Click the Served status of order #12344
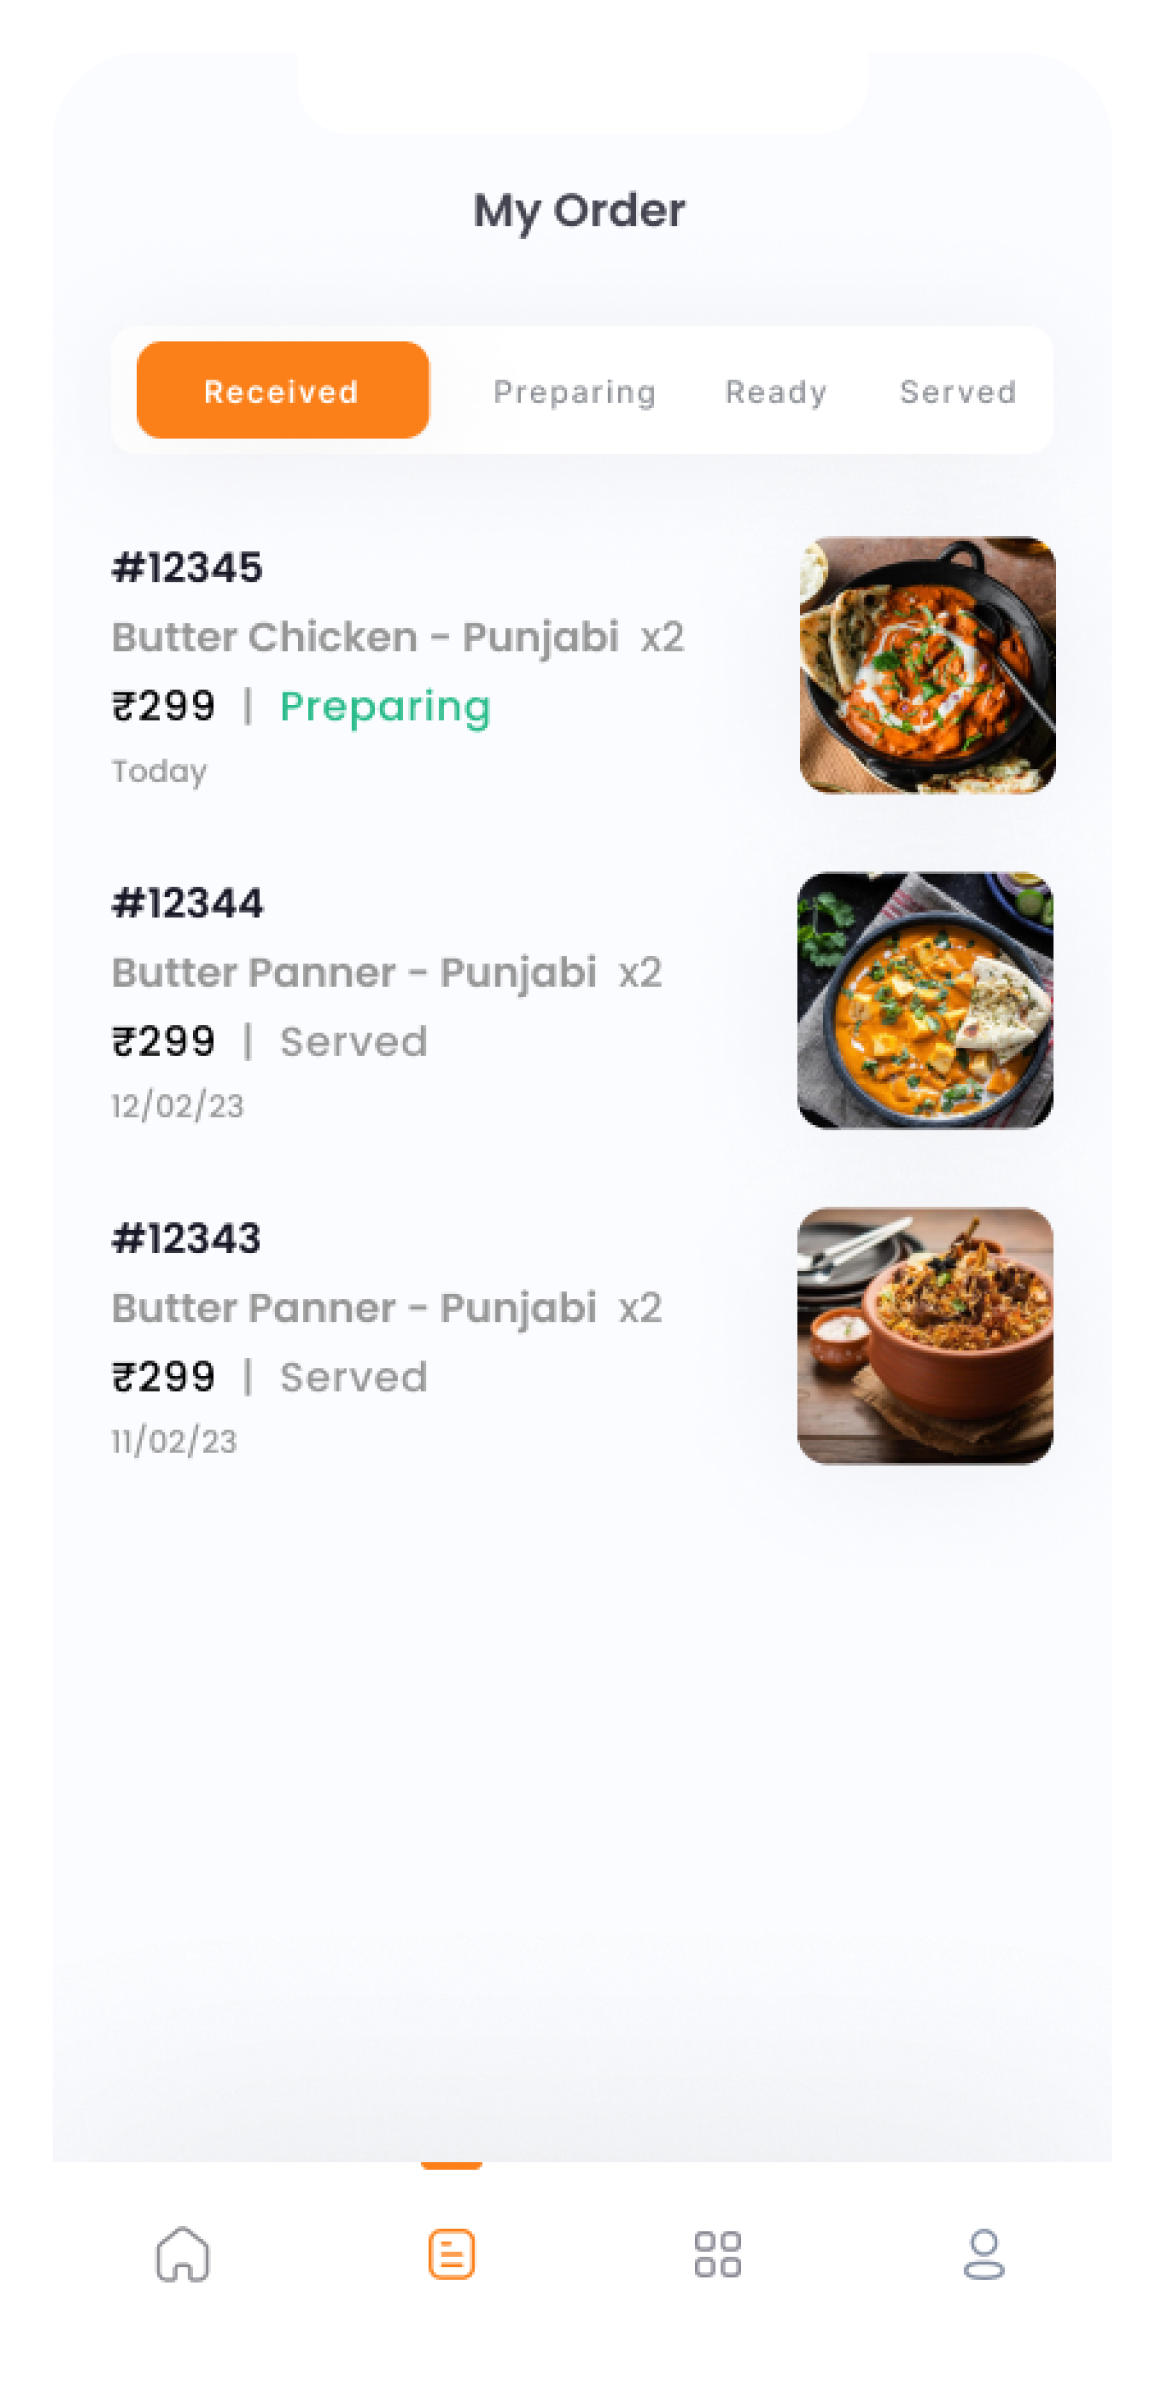Screen dimensions: 1165x2400 [x=353, y=1042]
